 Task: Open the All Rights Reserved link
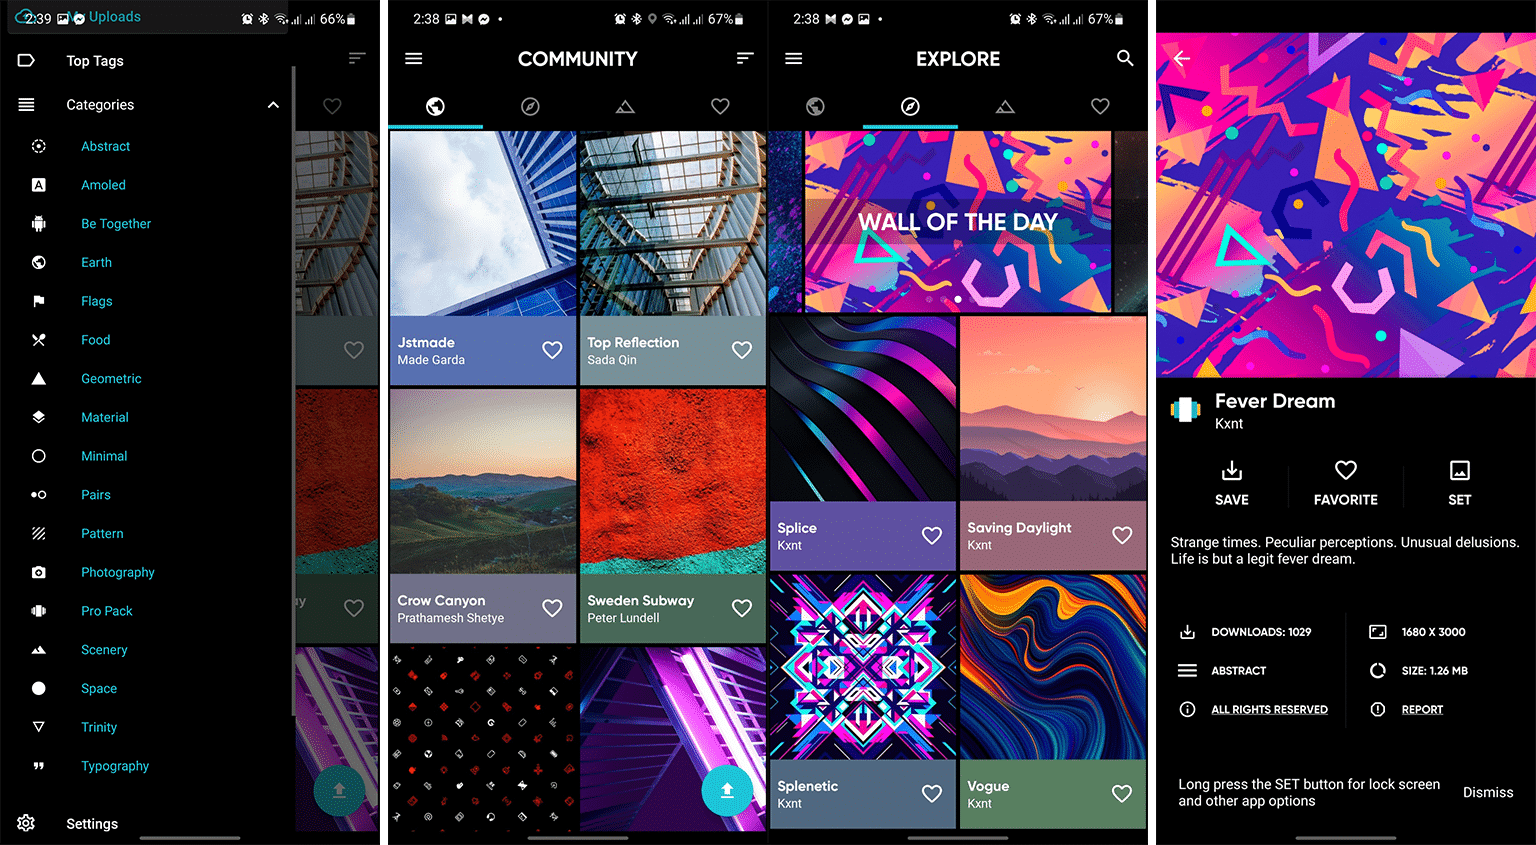[x=1269, y=710]
